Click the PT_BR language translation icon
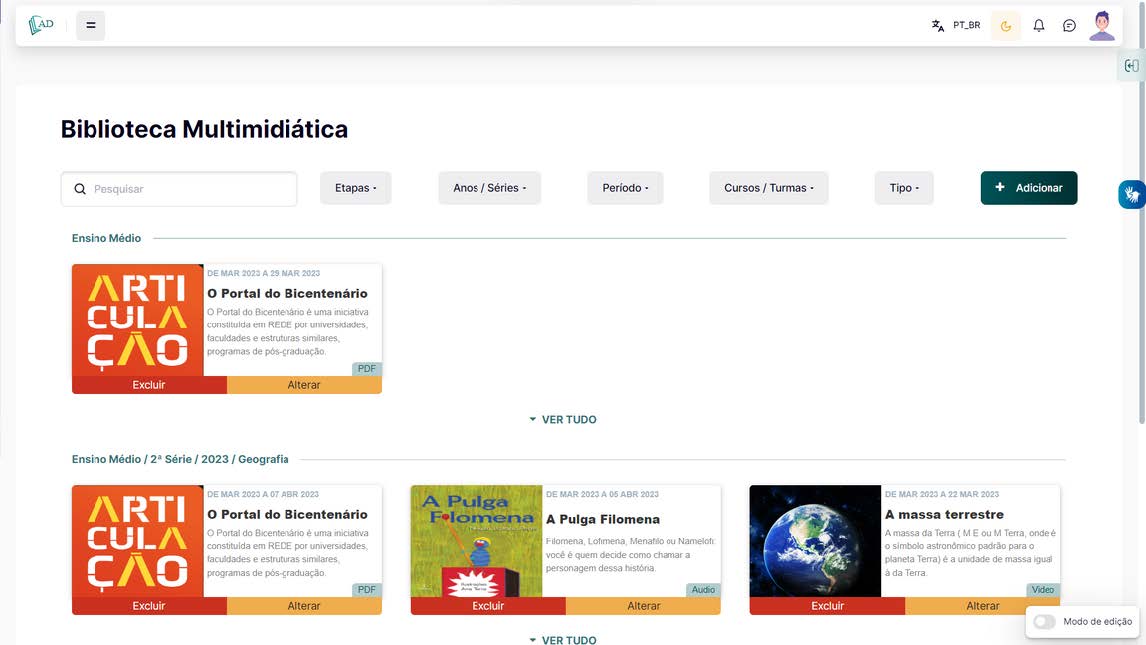The width and height of the screenshot is (1146, 645). click(938, 26)
